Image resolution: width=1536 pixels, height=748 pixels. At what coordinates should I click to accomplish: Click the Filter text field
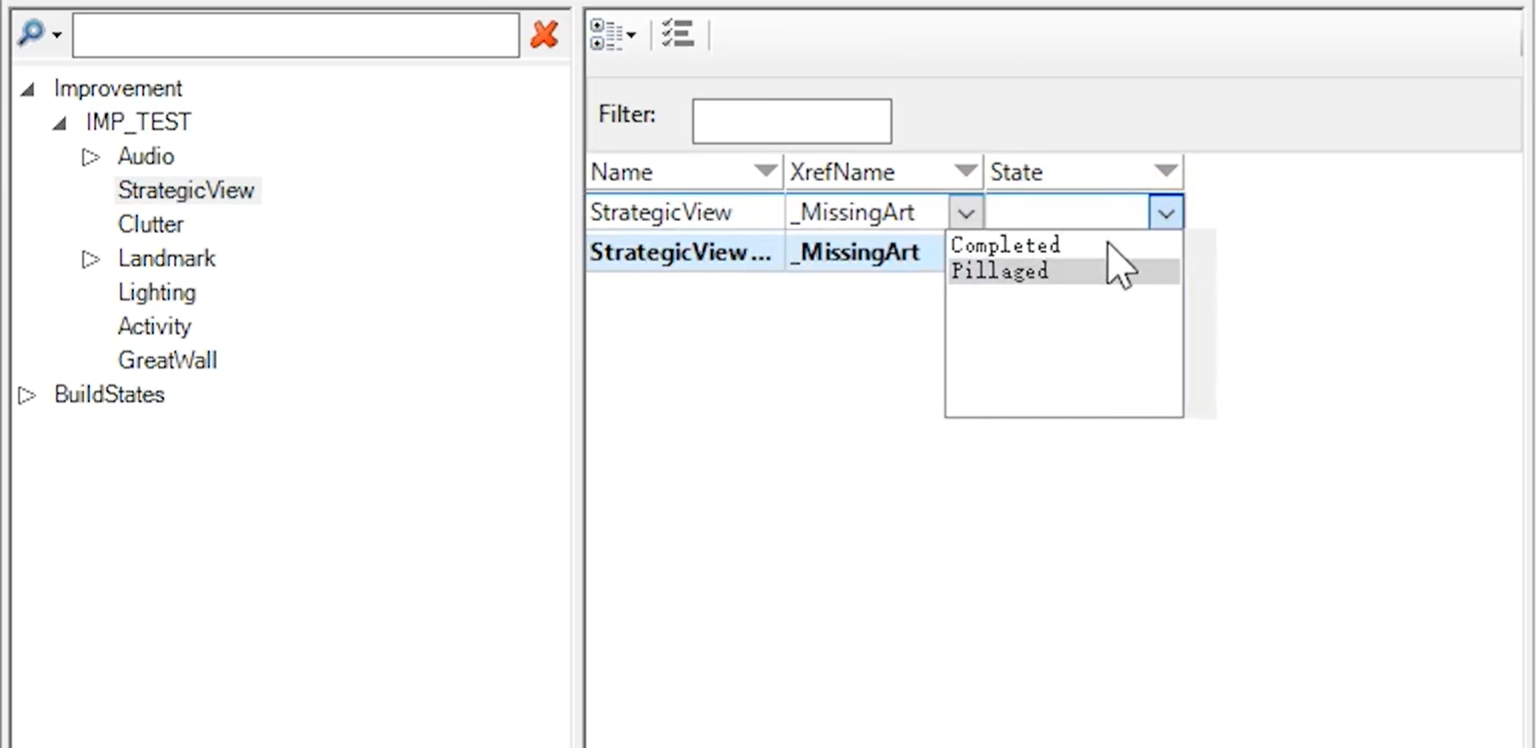pos(791,121)
